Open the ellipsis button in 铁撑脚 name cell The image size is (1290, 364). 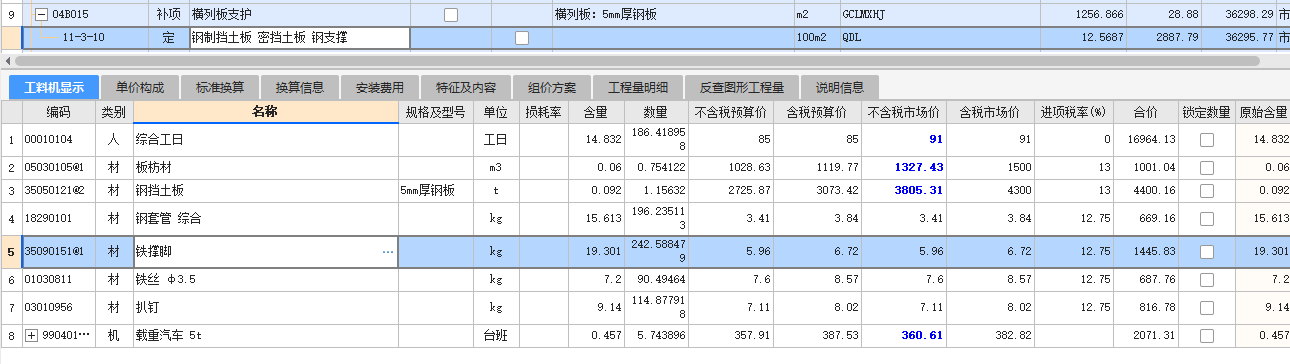tap(388, 252)
